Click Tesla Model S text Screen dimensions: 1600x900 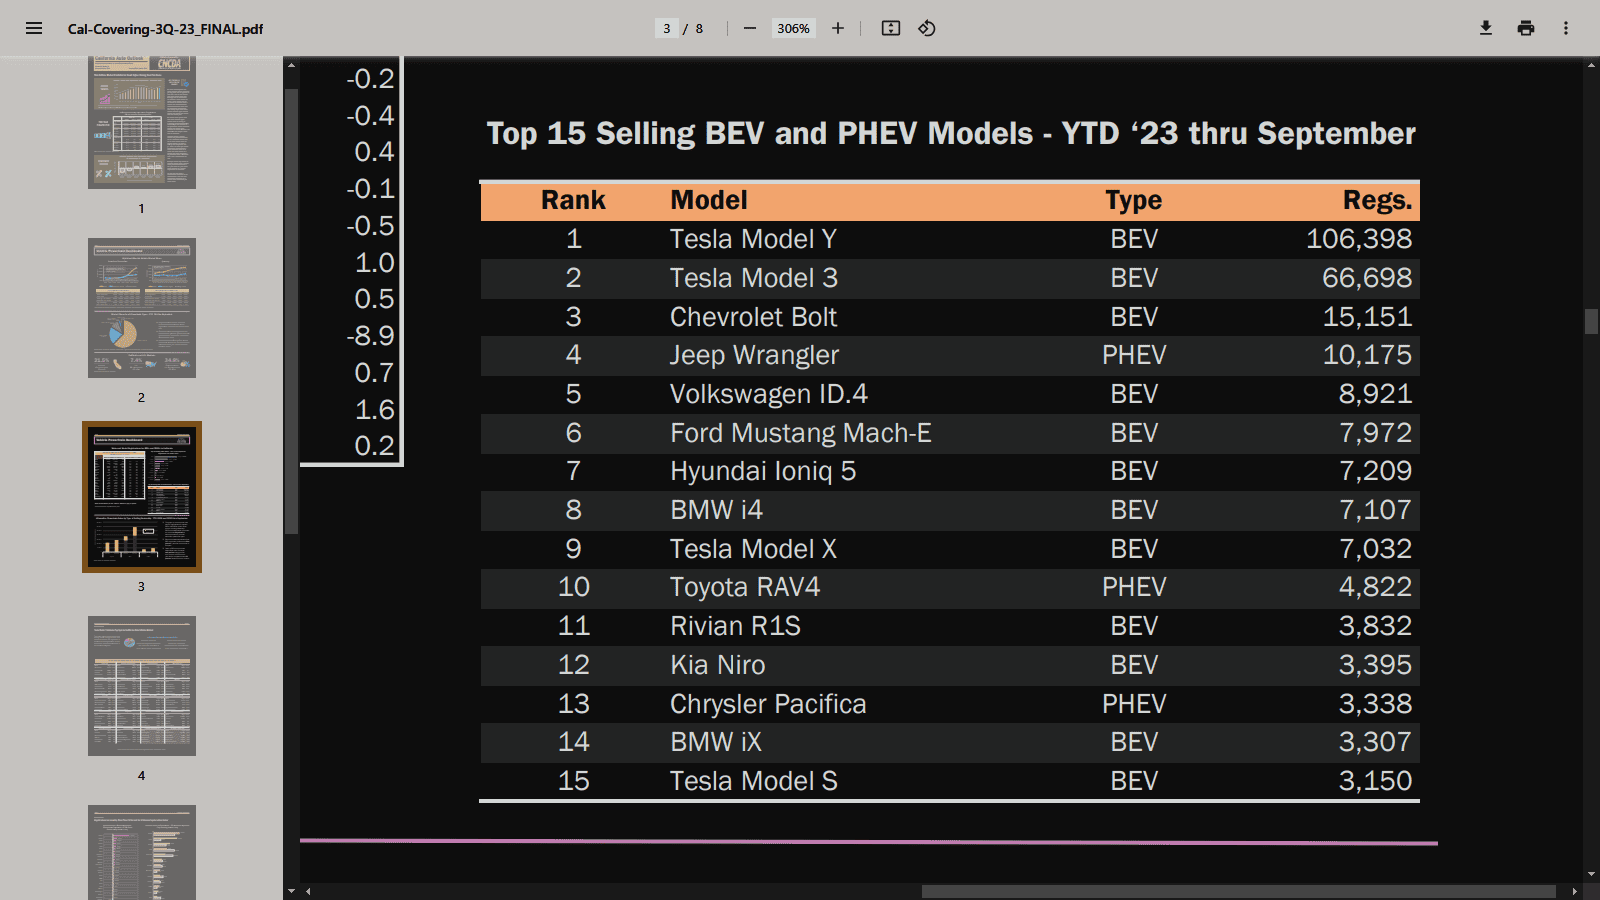(x=754, y=781)
